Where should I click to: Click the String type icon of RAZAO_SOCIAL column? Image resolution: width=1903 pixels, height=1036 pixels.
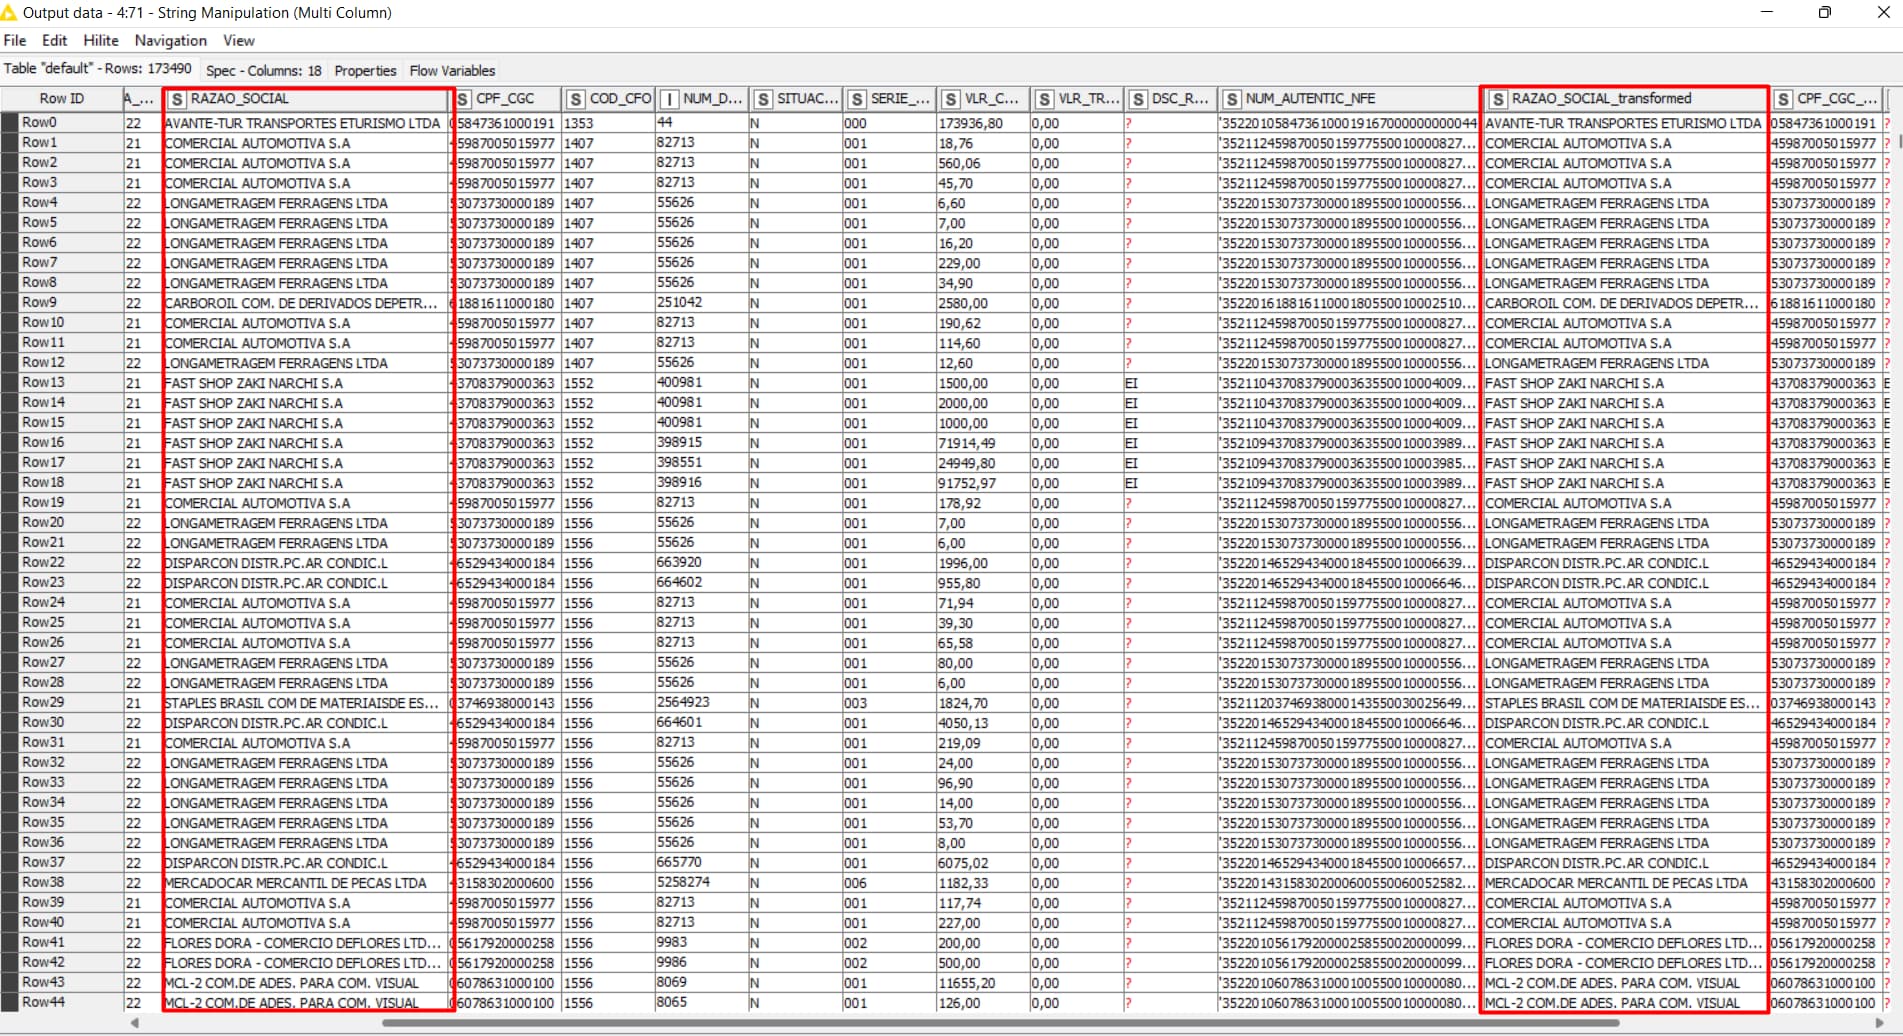click(x=177, y=99)
